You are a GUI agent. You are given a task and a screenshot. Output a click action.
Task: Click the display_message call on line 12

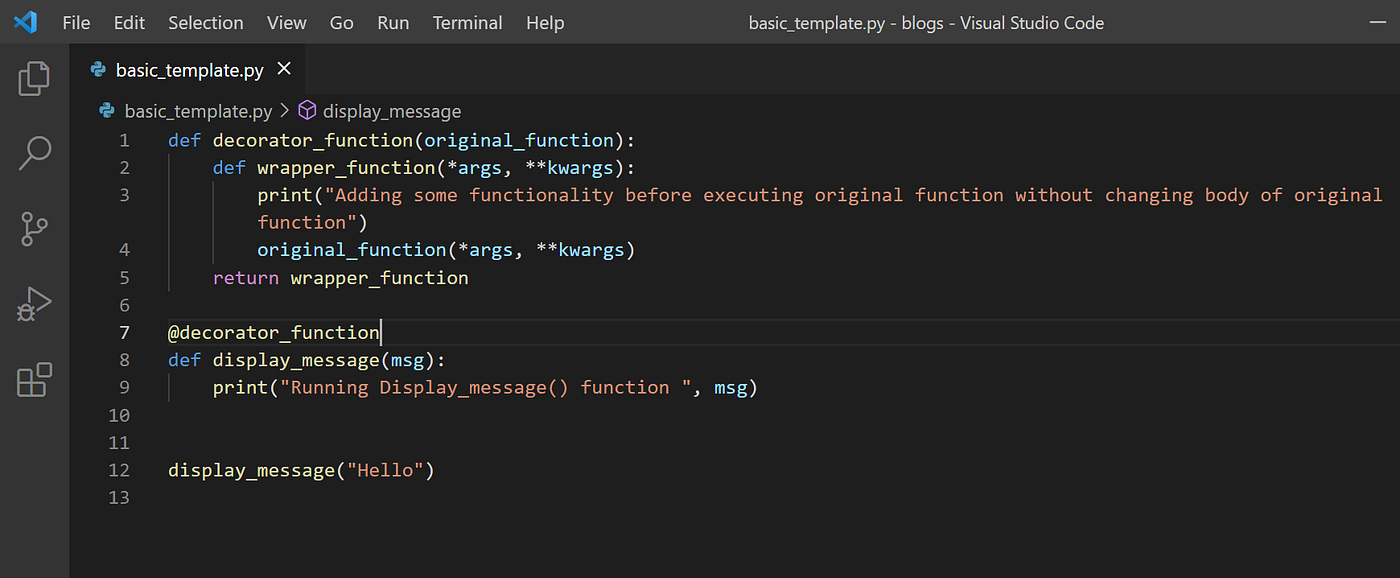(252, 470)
